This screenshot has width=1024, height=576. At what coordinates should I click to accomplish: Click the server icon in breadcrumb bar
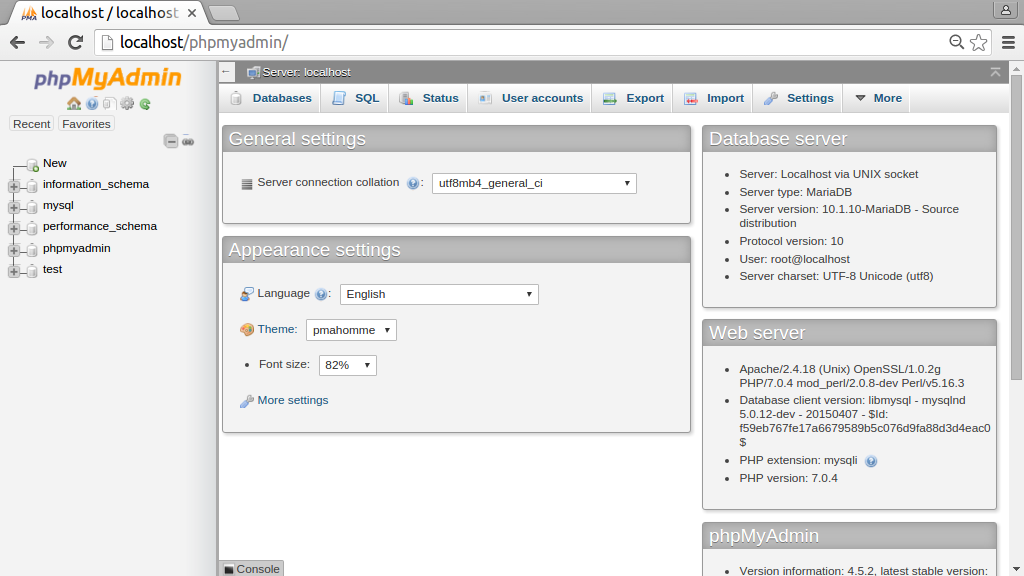(253, 72)
